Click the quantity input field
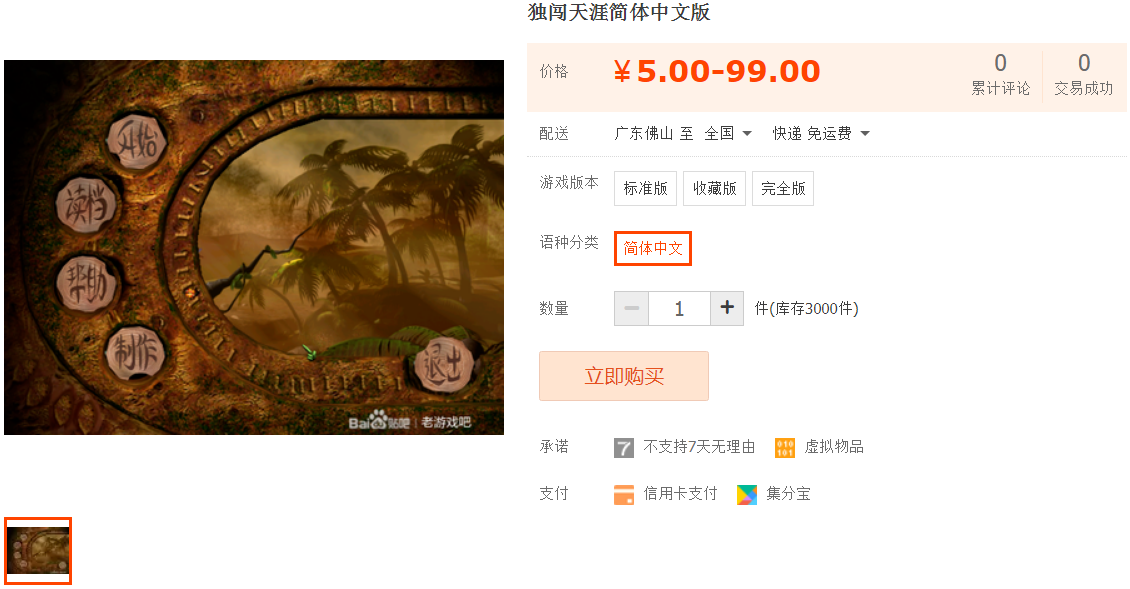Viewport: 1130px width, 589px height. pyautogui.click(x=679, y=309)
